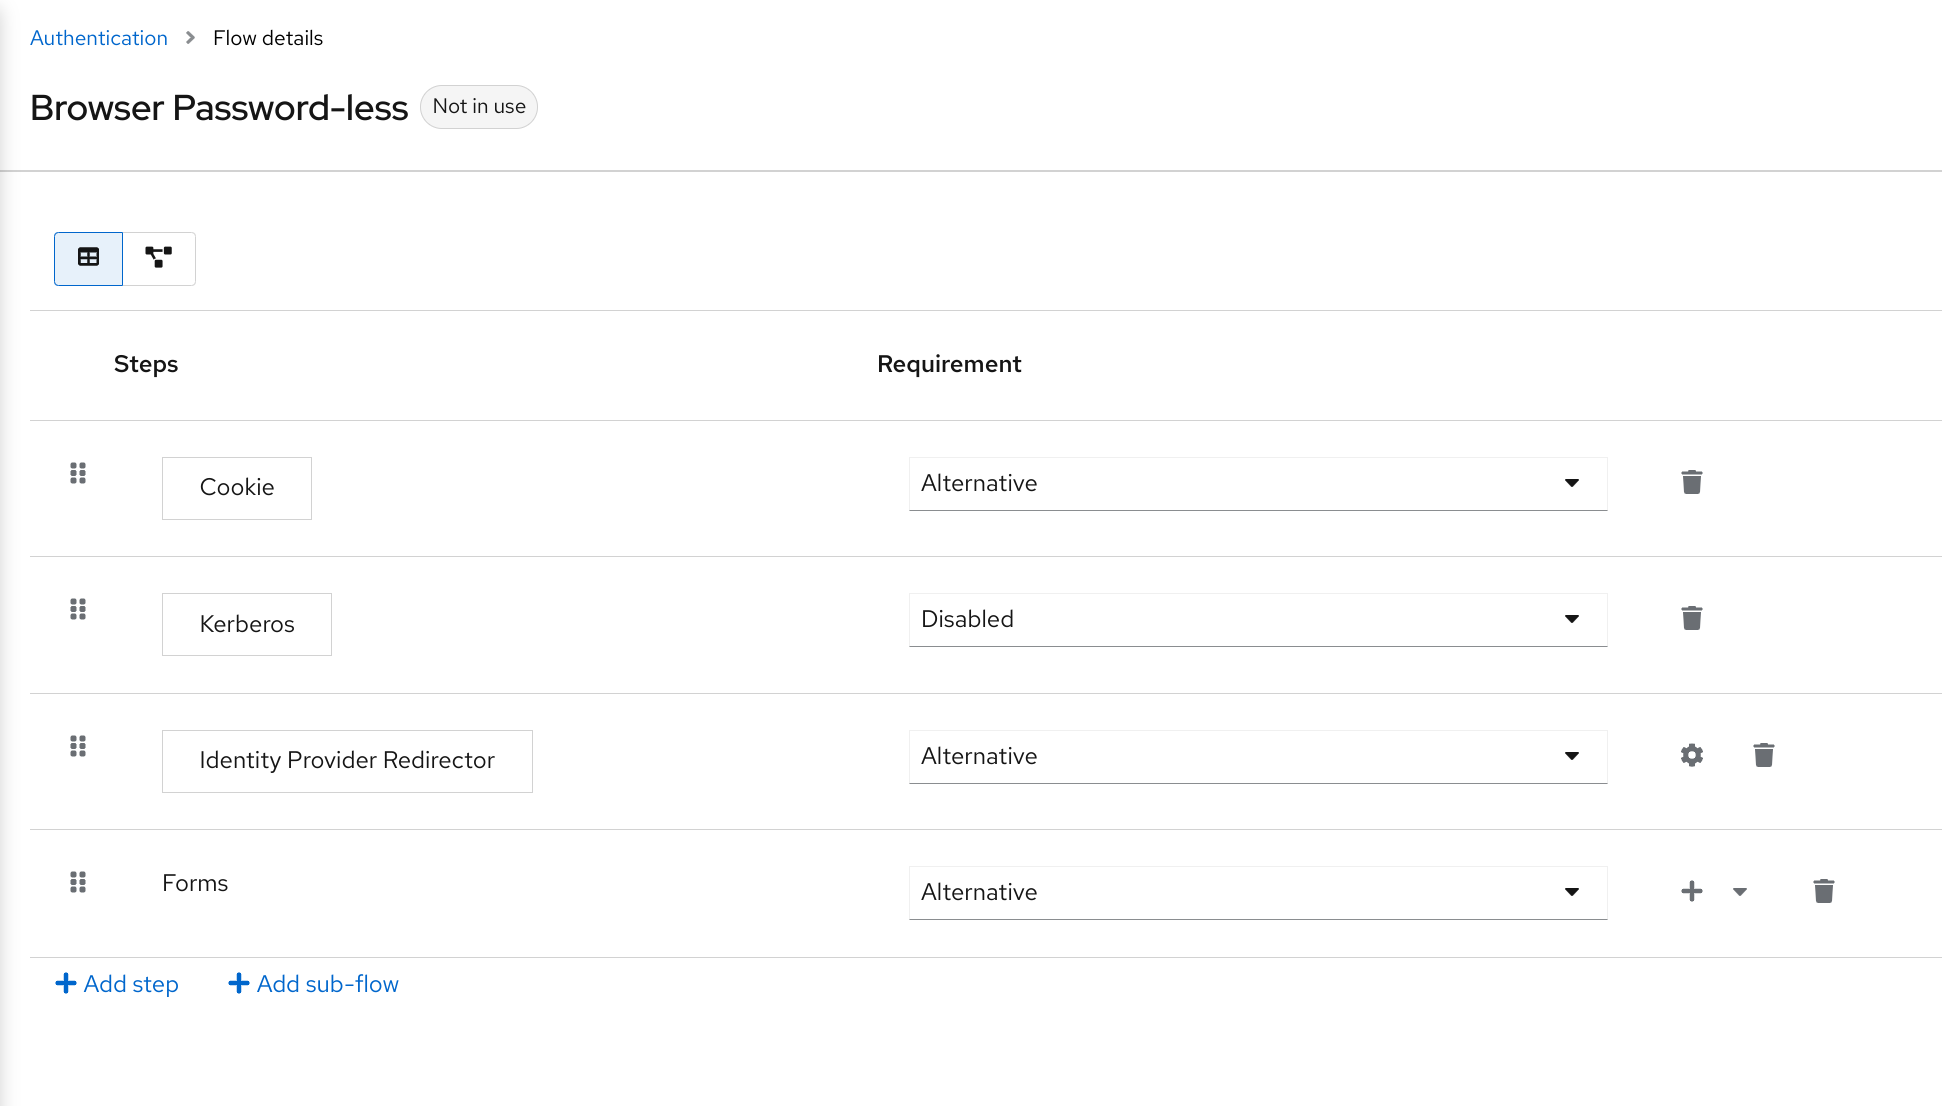Viewport: 1942px width, 1106px height.
Task: Expand the Cookie requirement dropdown
Action: click(x=1575, y=483)
